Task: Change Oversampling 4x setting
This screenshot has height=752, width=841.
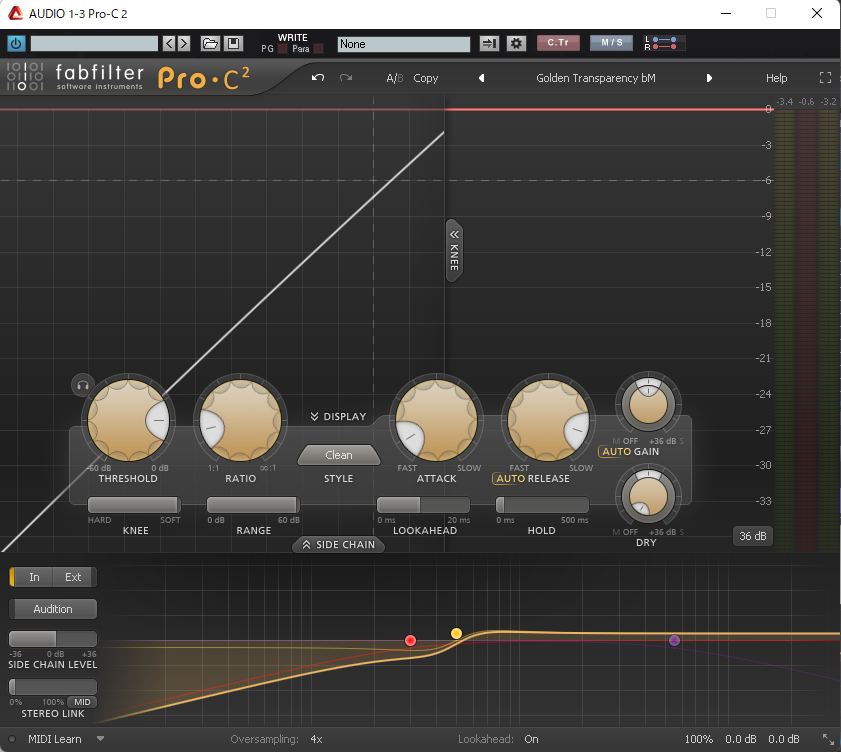Action: pyautogui.click(x=316, y=739)
